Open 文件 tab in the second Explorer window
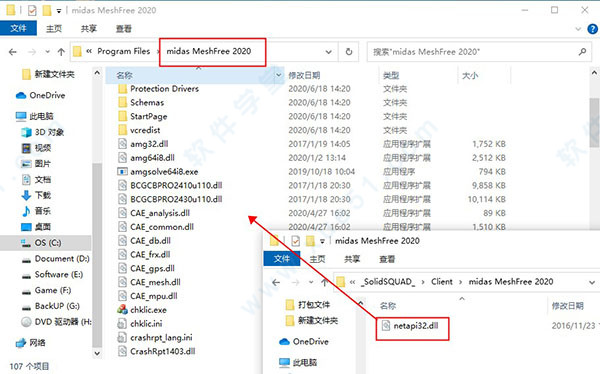The width and height of the screenshot is (600, 374). (x=282, y=259)
